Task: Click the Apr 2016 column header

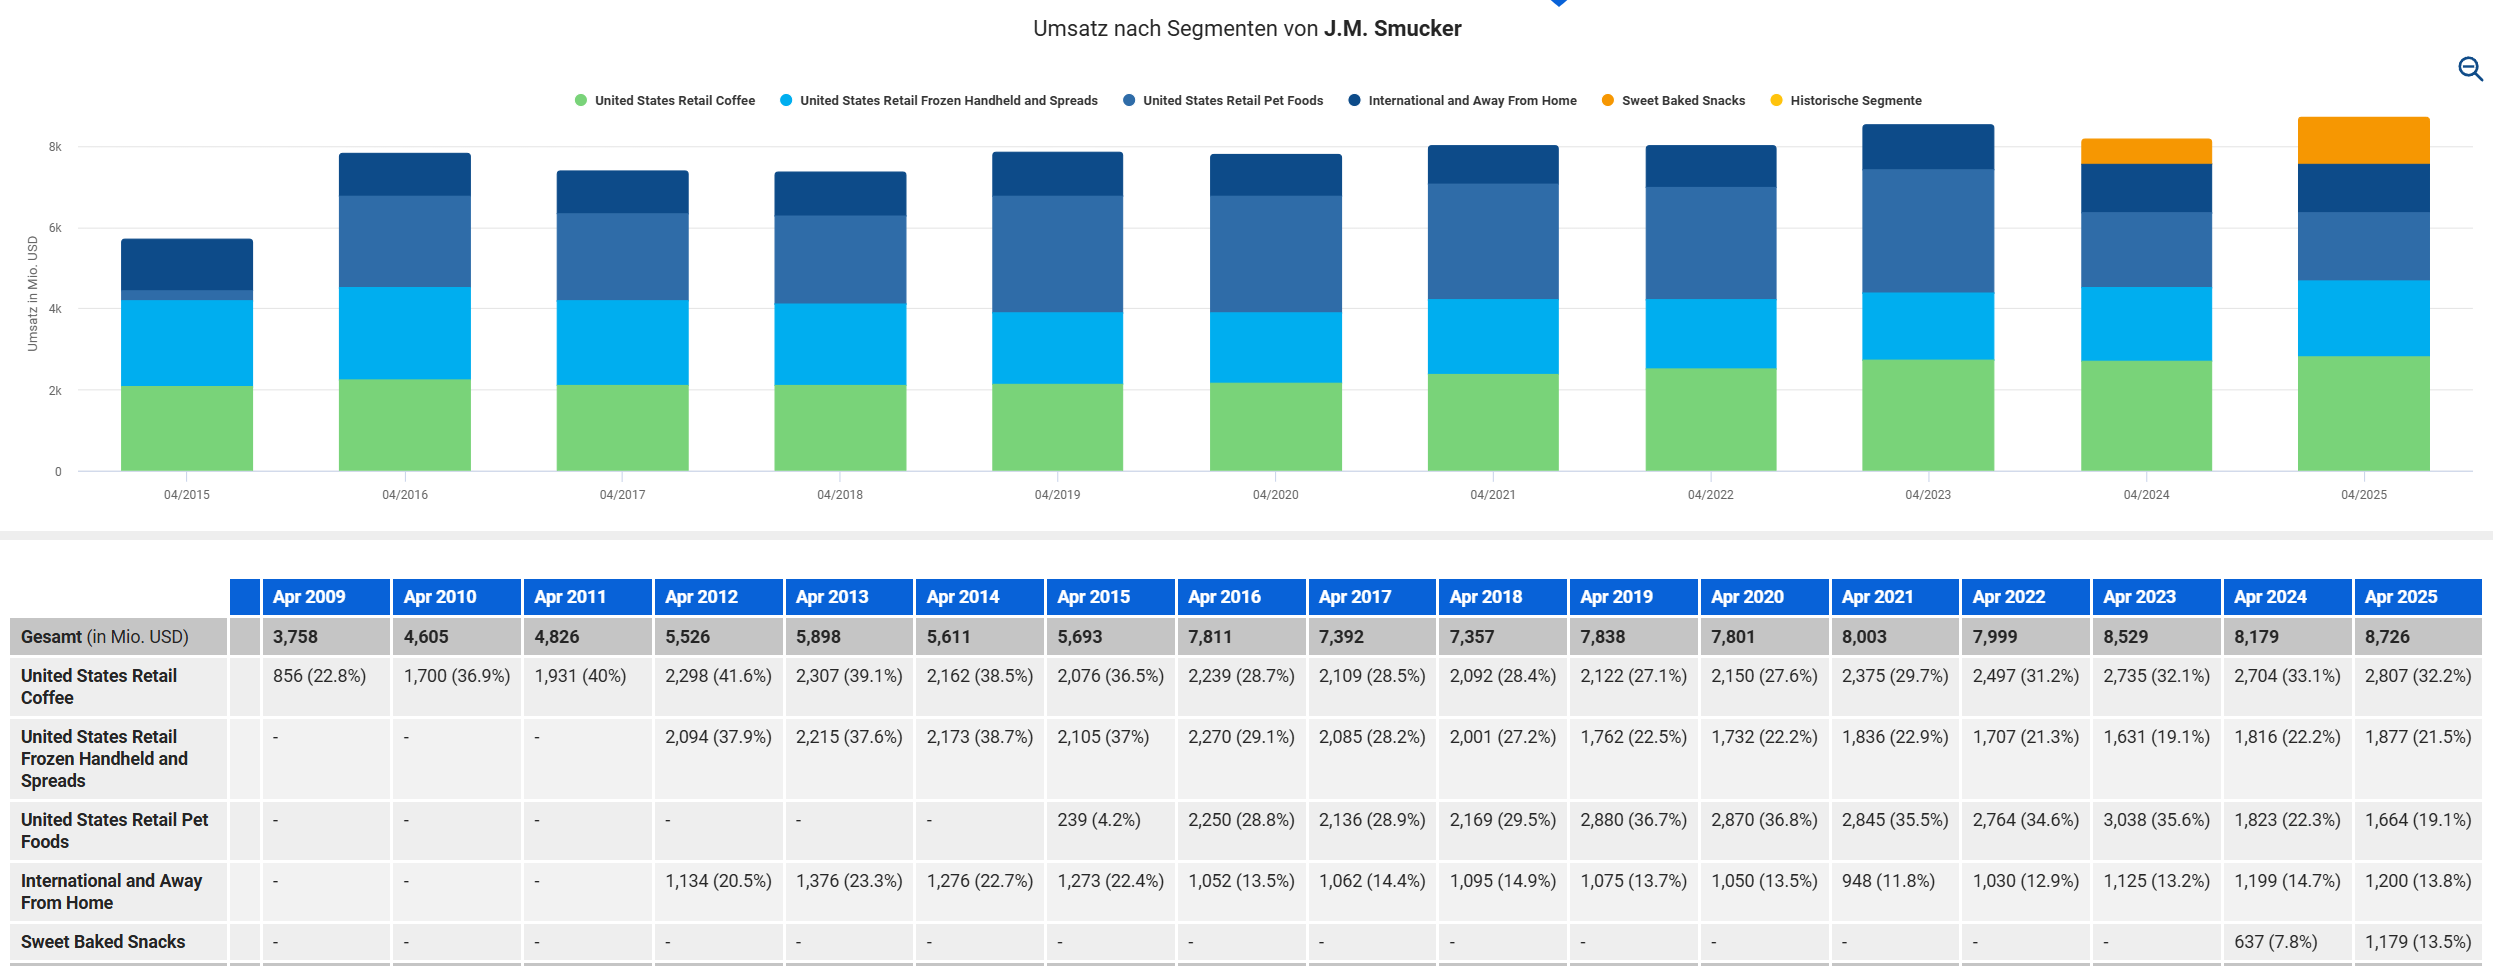Action: [x=1224, y=597]
